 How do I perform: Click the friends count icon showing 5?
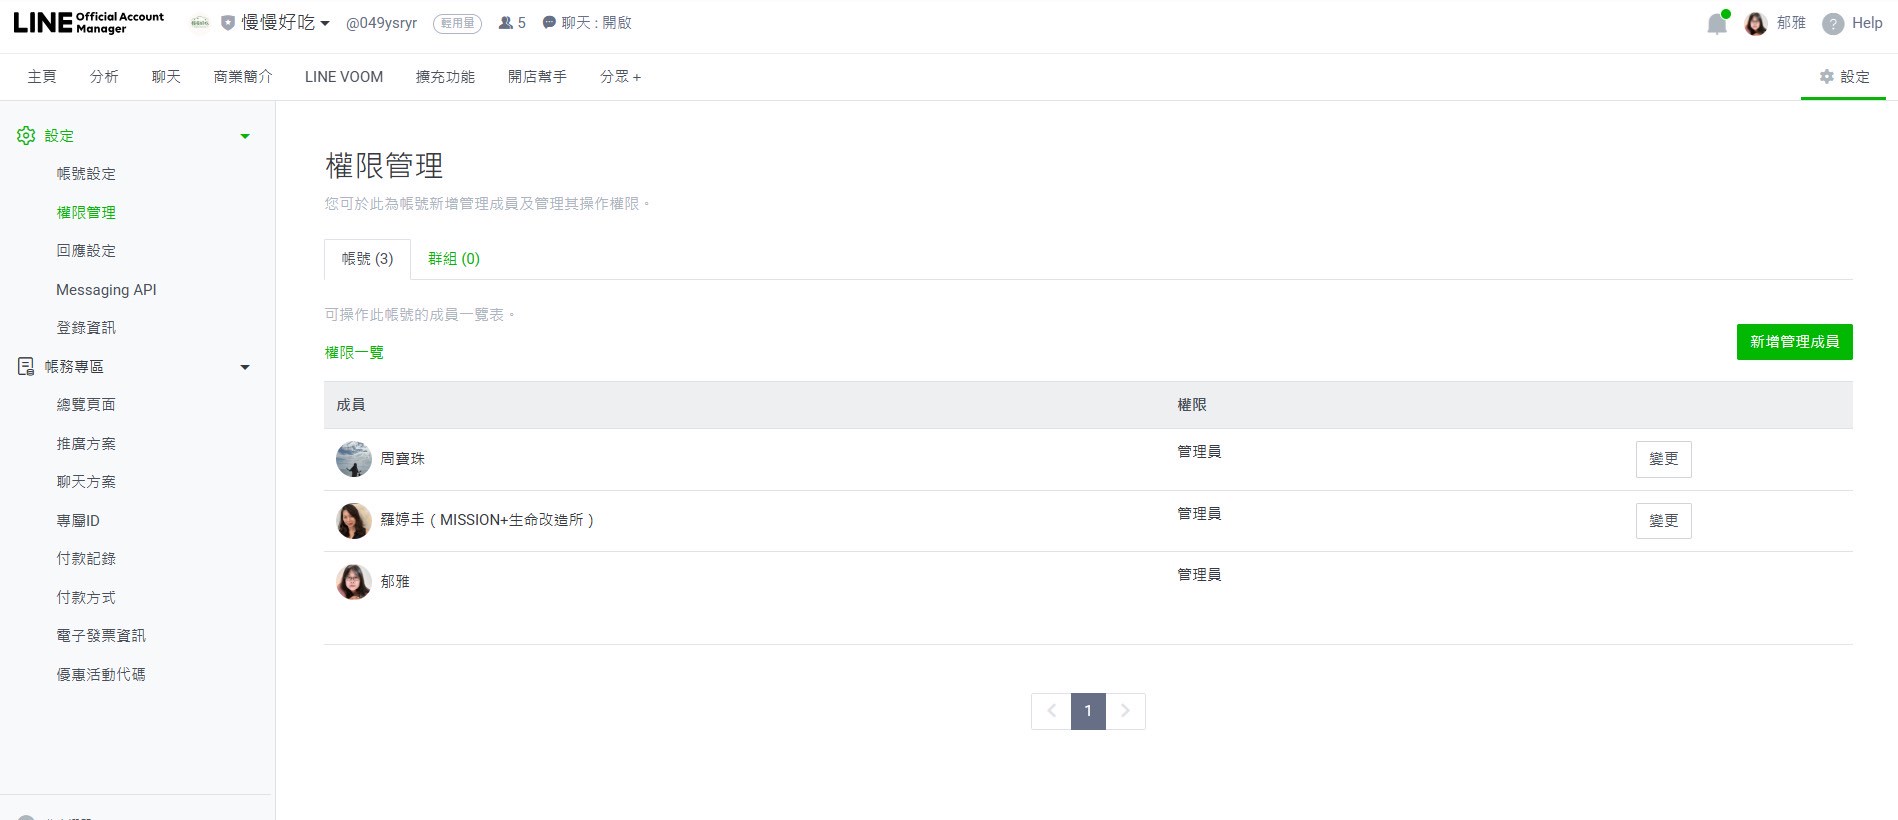(506, 23)
